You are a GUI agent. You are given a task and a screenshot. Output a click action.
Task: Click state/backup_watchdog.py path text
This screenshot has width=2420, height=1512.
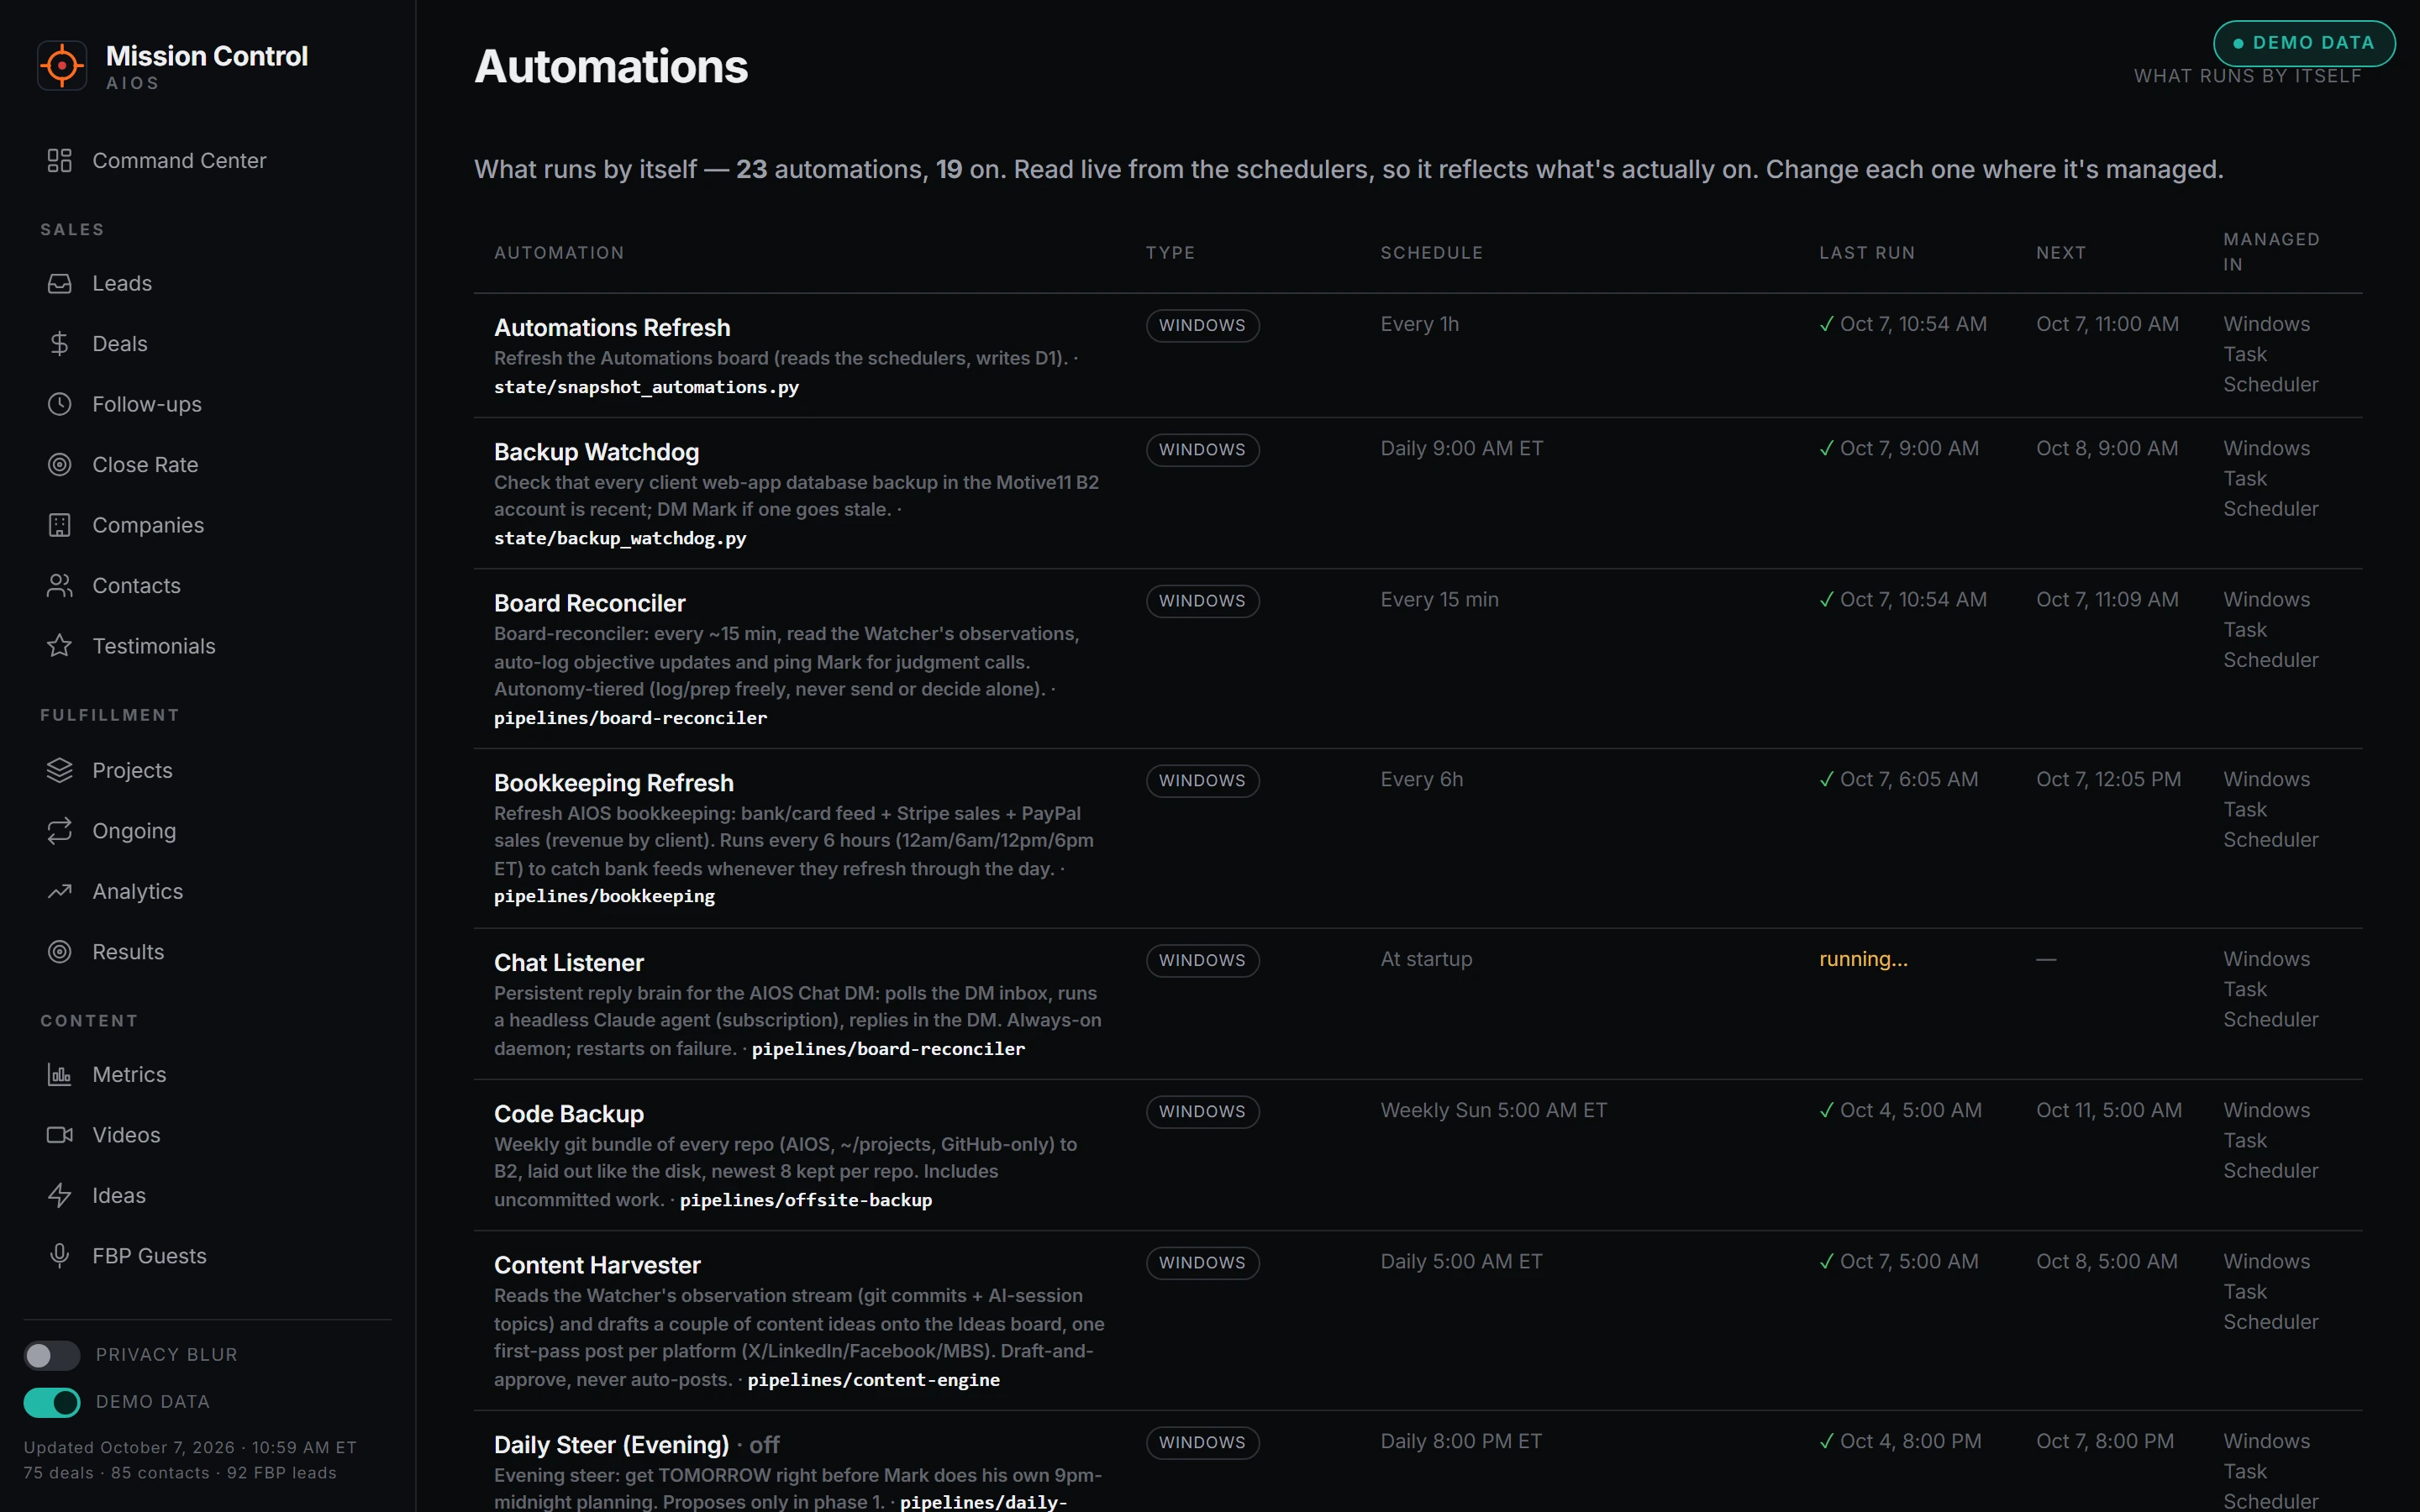point(620,538)
